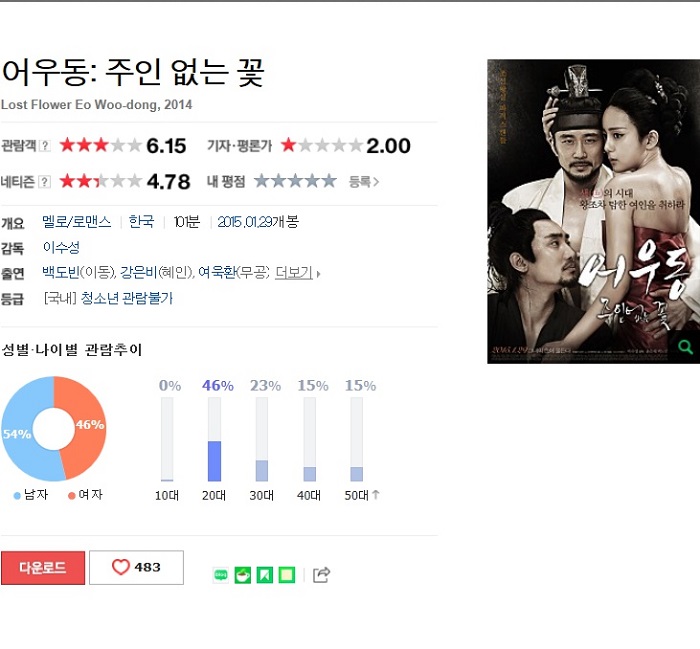Open the 멜로/로맨스 genre link
This screenshot has height=649, width=700.
[76, 221]
